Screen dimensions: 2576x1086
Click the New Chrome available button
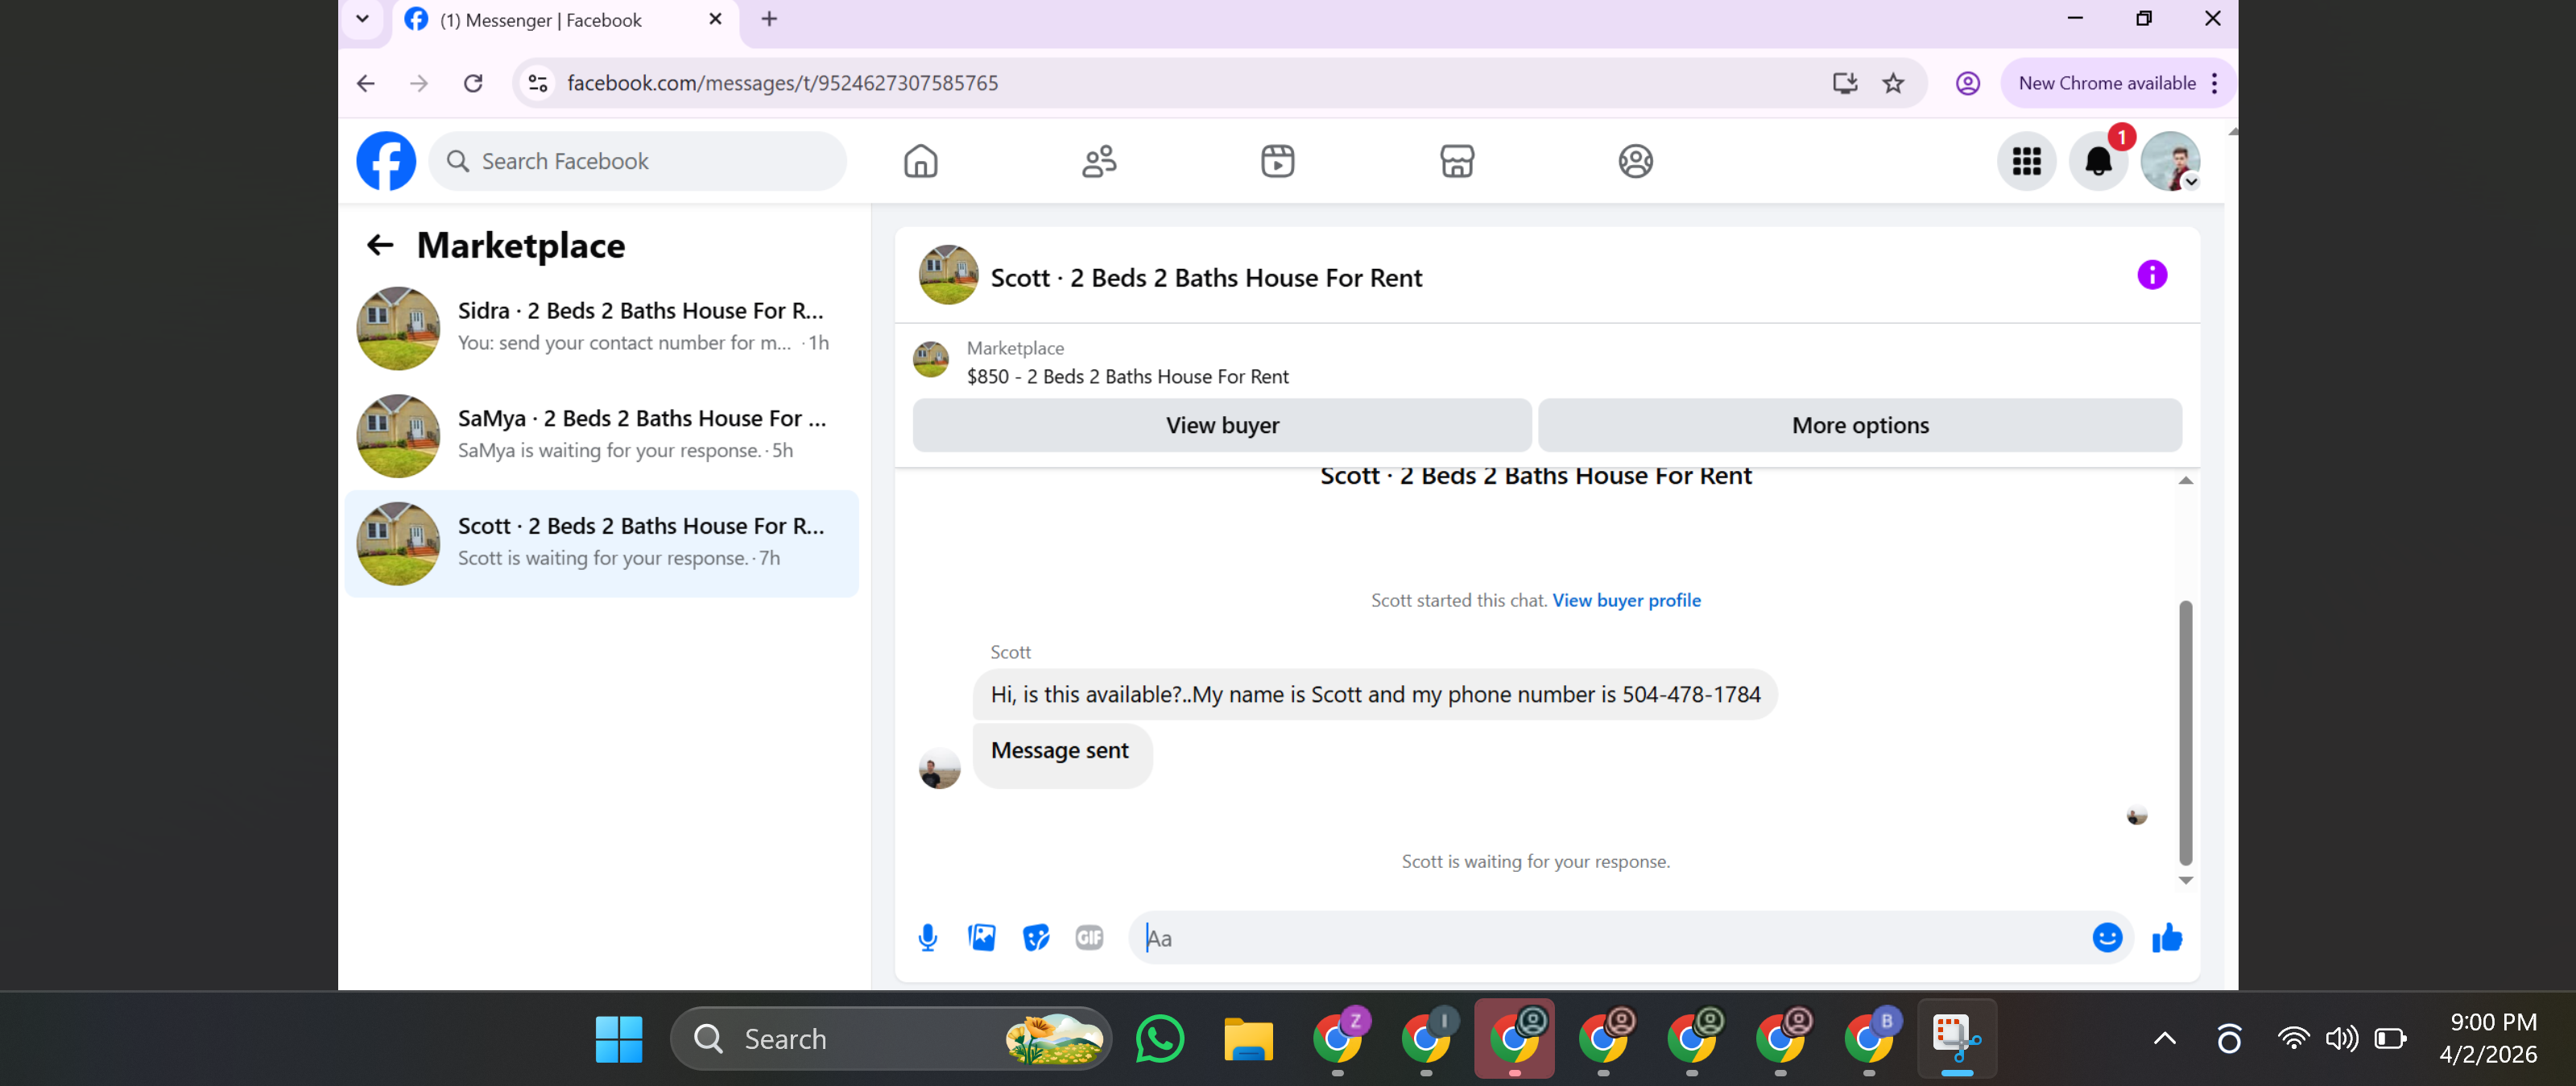pyautogui.click(x=2106, y=83)
